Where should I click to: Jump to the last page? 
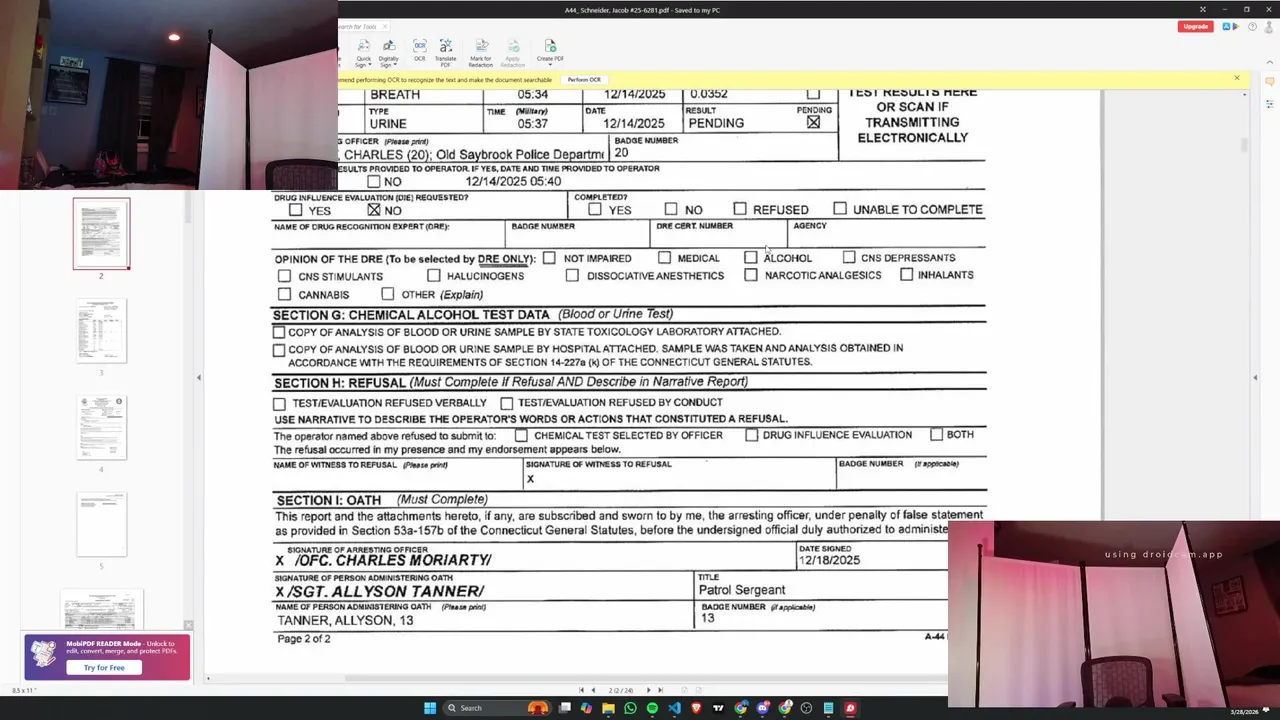tap(660, 690)
